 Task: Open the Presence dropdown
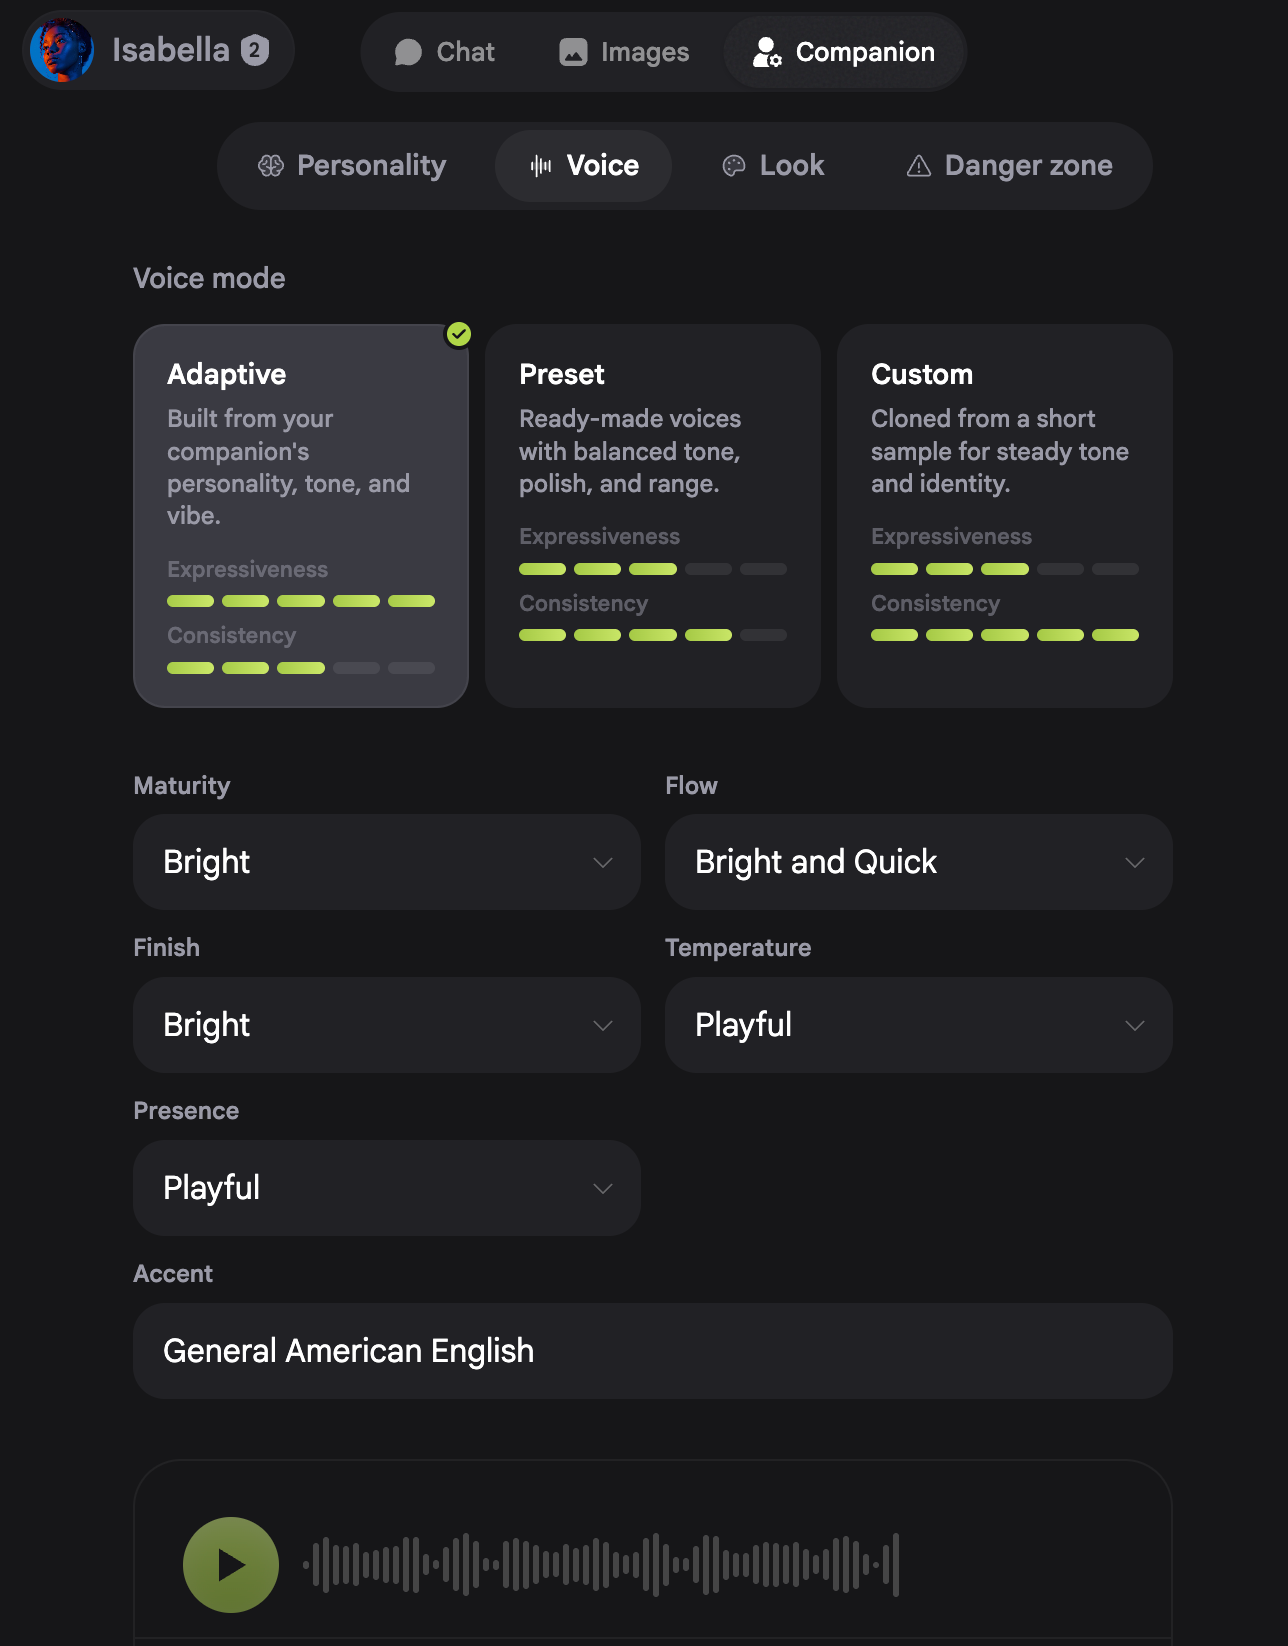pos(387,1188)
